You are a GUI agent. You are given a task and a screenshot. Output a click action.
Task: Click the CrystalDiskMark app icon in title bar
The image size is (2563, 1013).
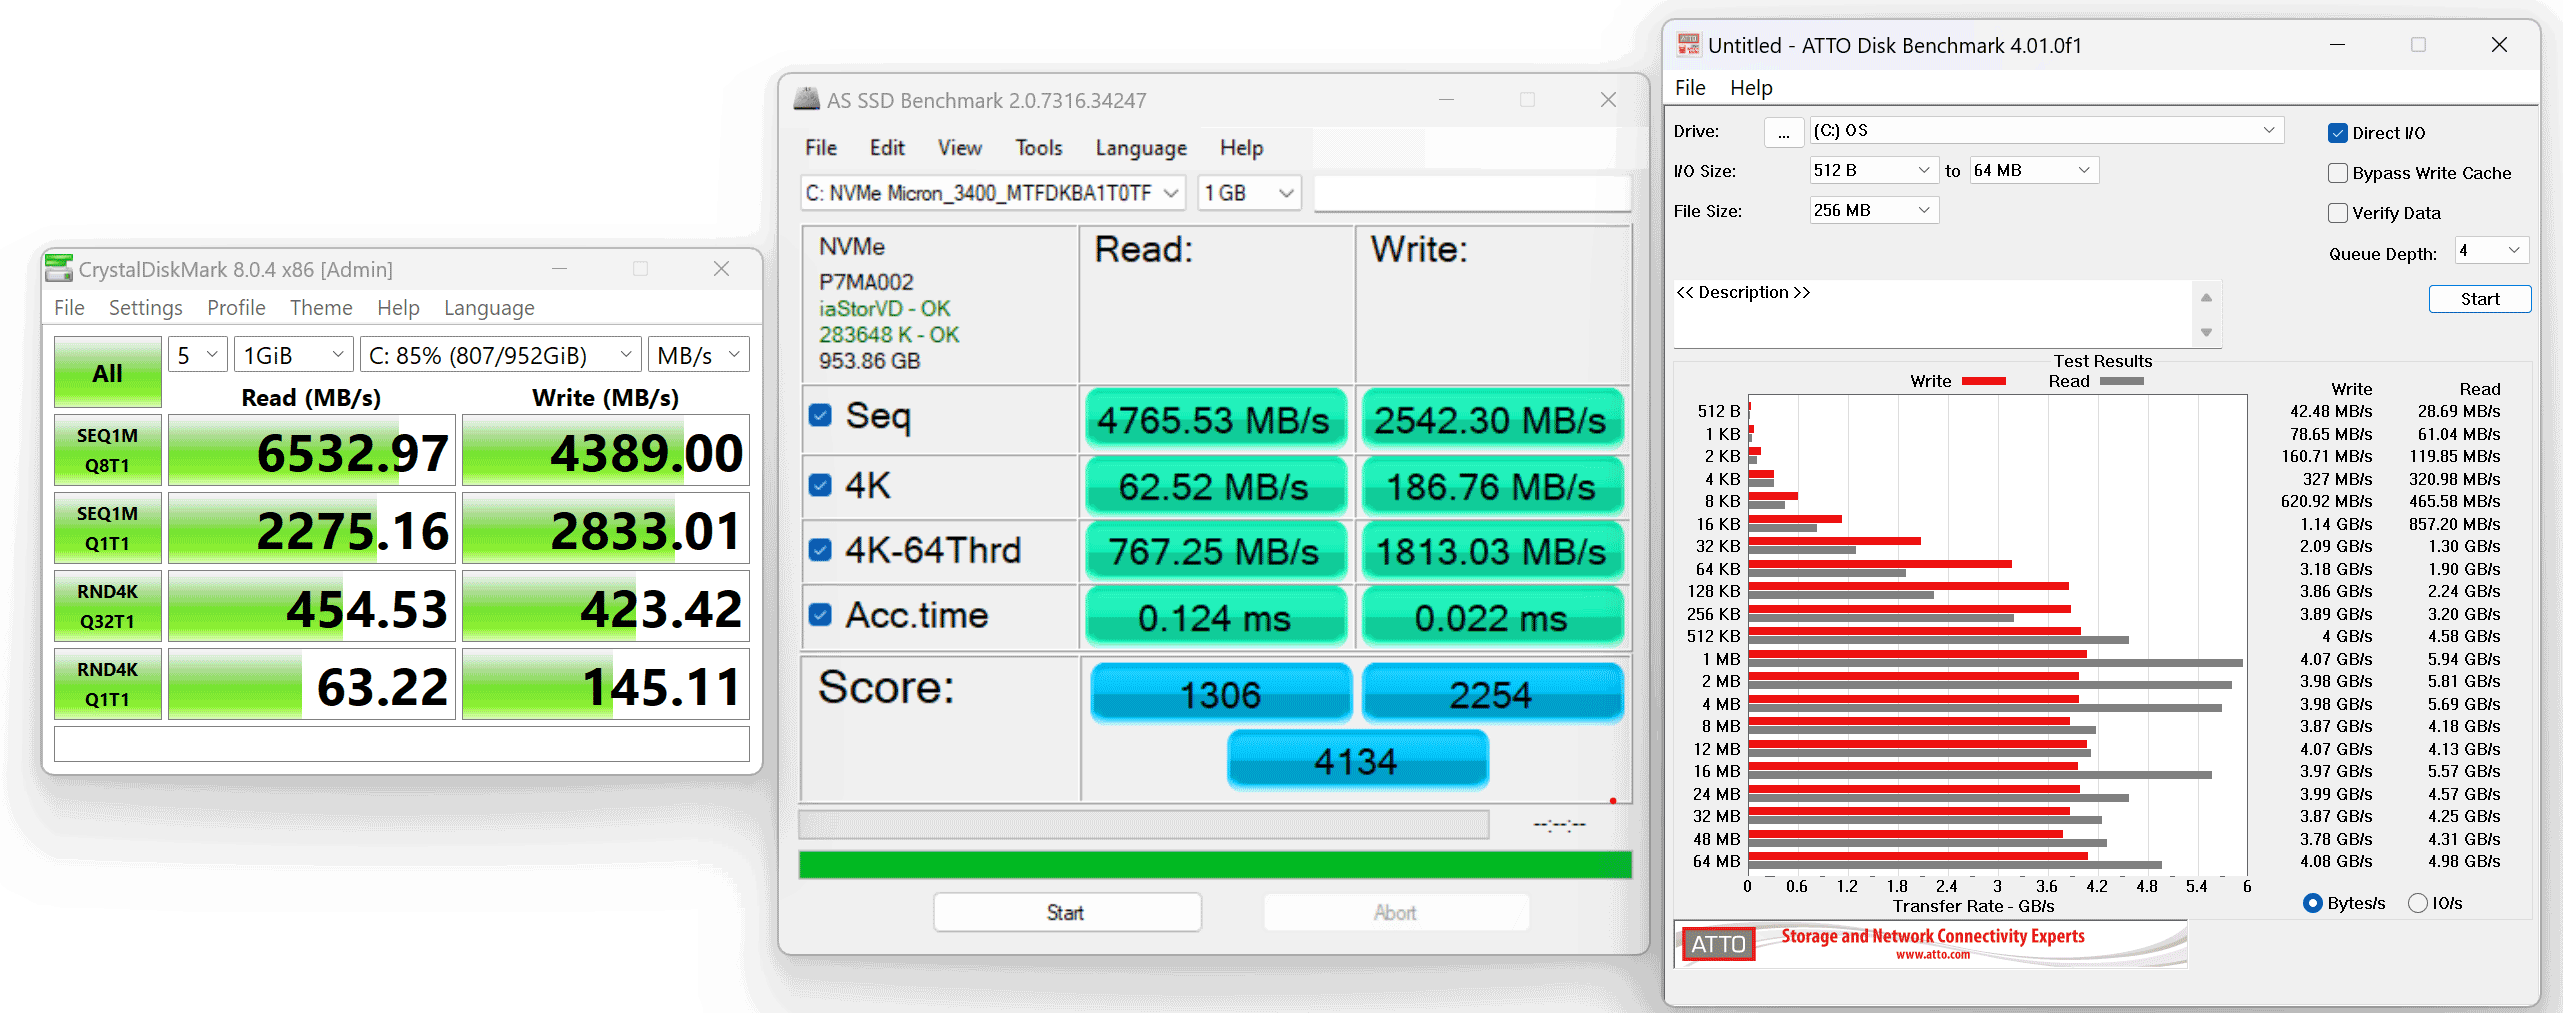(59, 268)
